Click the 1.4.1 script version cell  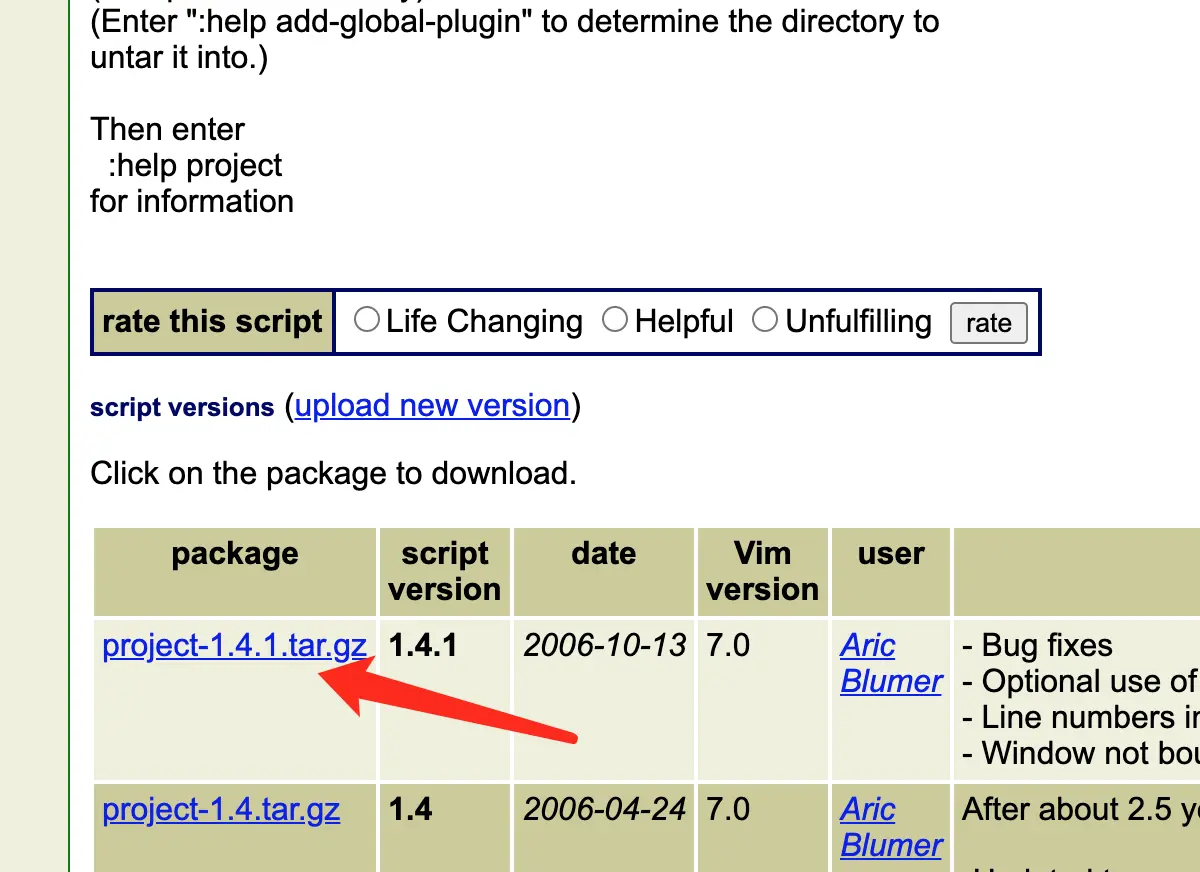pyautogui.click(x=423, y=645)
